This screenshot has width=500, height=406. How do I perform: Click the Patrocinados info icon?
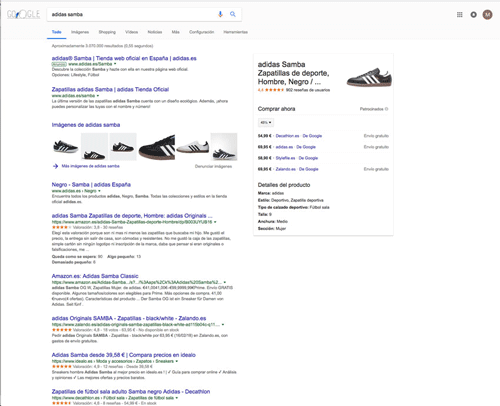pyautogui.click(x=386, y=109)
